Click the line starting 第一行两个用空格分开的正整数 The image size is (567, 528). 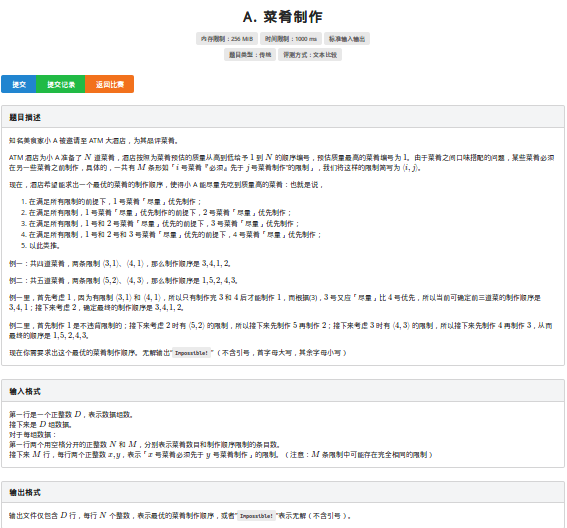145,444
